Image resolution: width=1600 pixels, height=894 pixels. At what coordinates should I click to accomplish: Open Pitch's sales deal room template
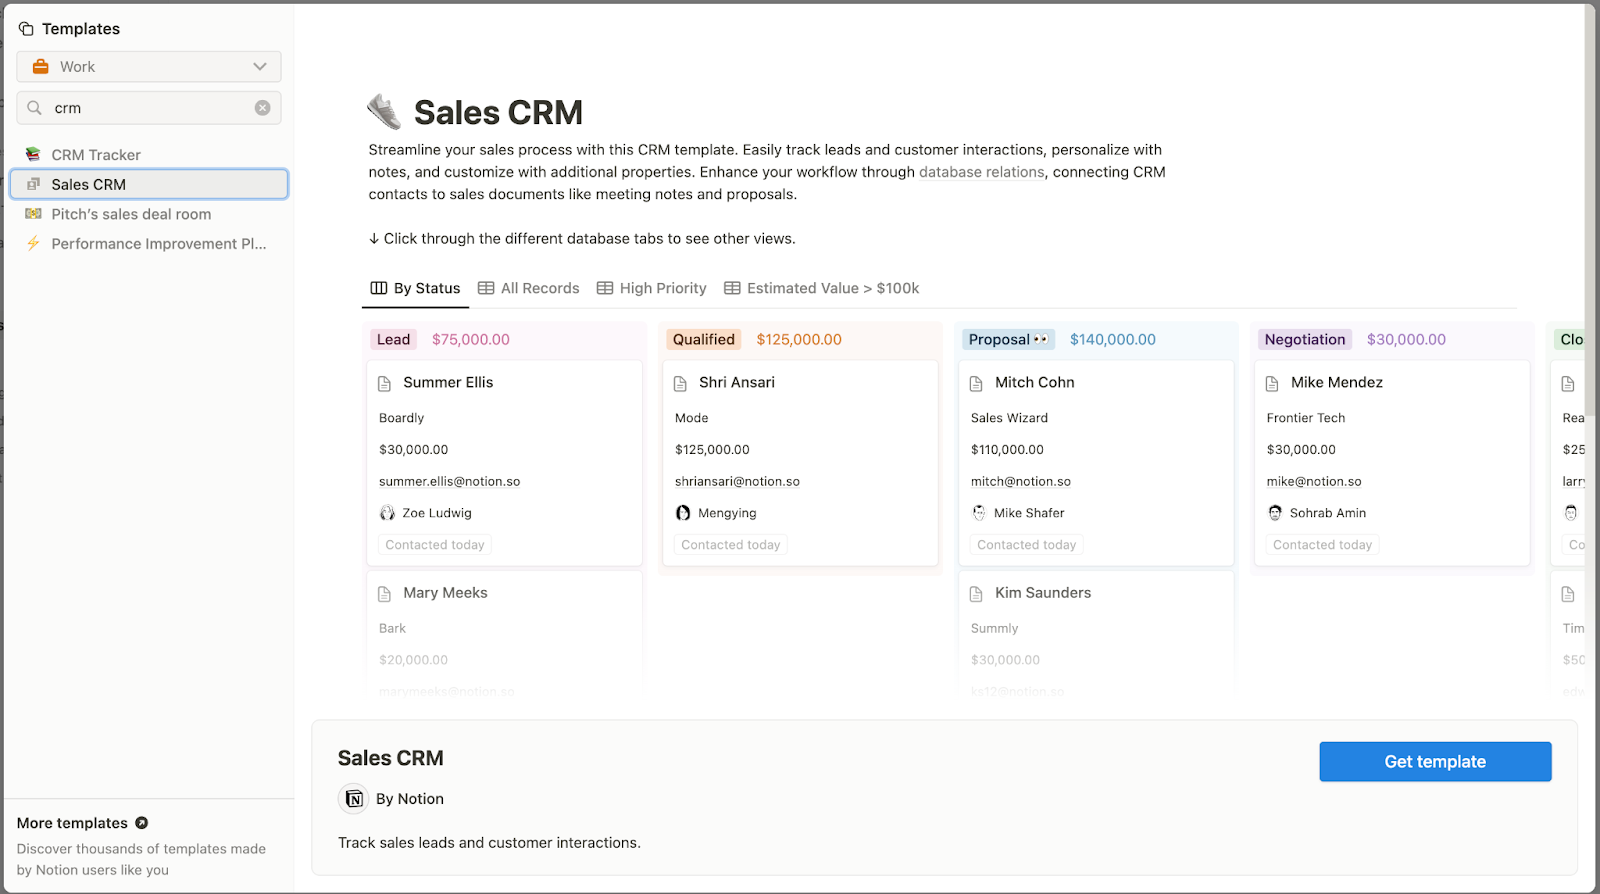pyautogui.click(x=149, y=214)
